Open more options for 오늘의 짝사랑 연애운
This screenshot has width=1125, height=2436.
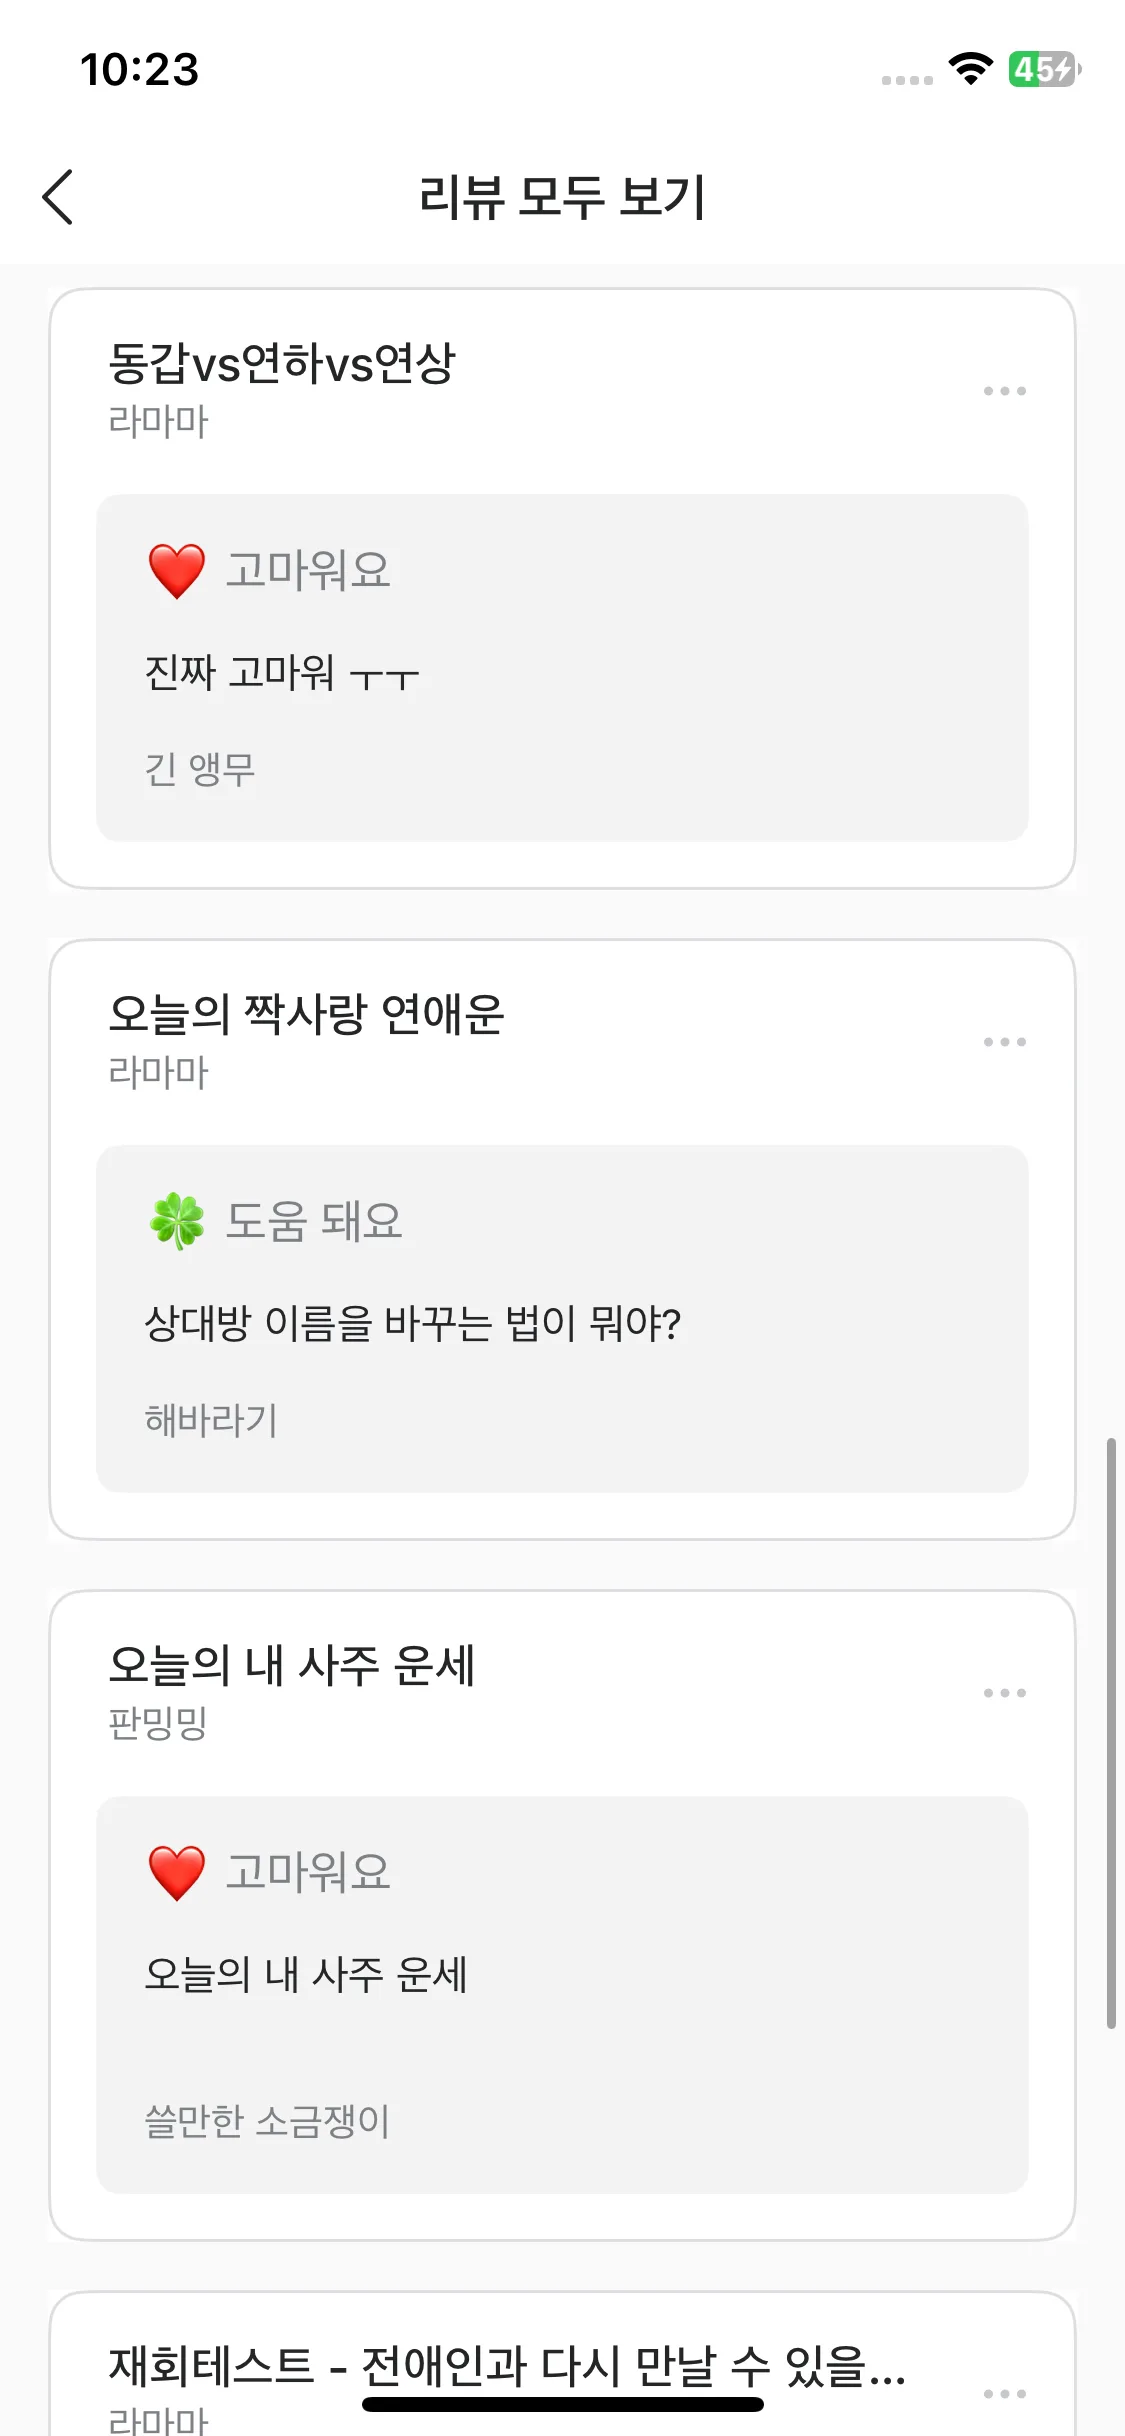click(x=1004, y=1042)
